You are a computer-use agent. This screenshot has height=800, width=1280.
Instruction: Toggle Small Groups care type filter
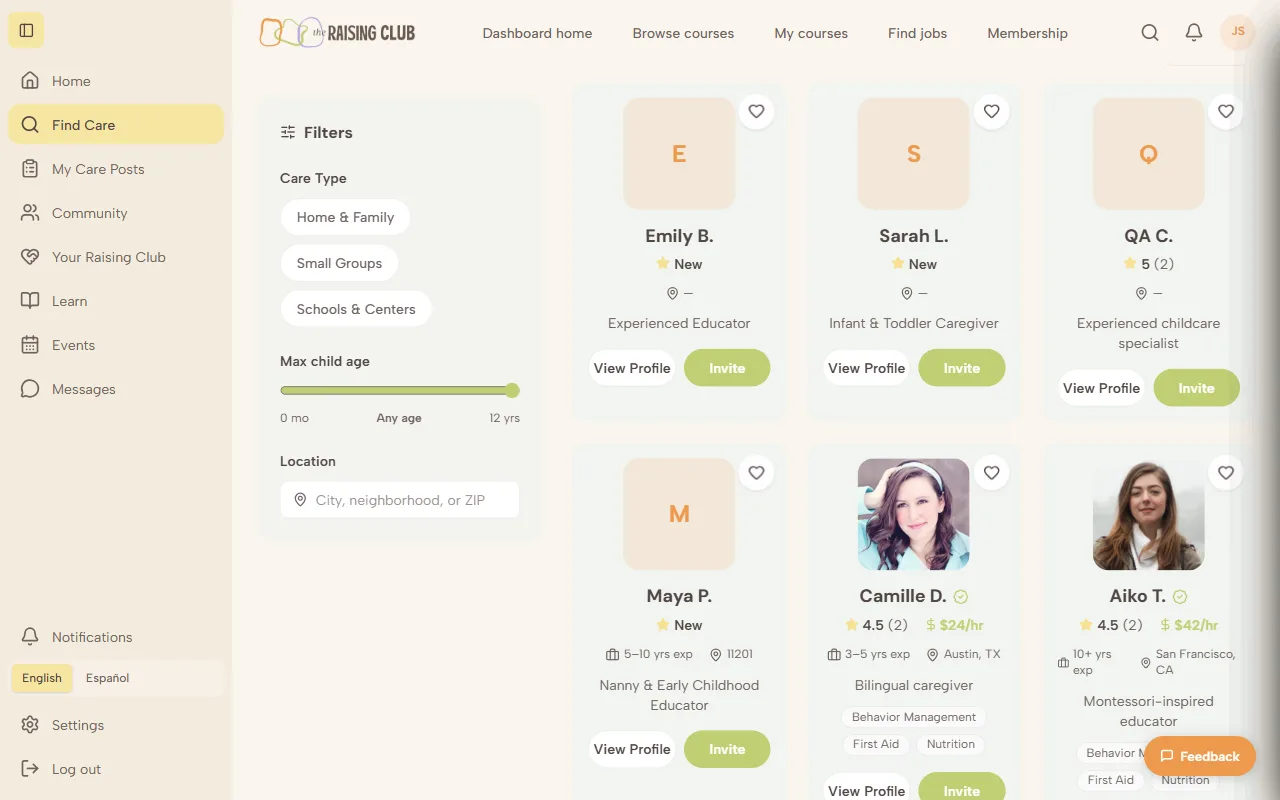tap(339, 263)
